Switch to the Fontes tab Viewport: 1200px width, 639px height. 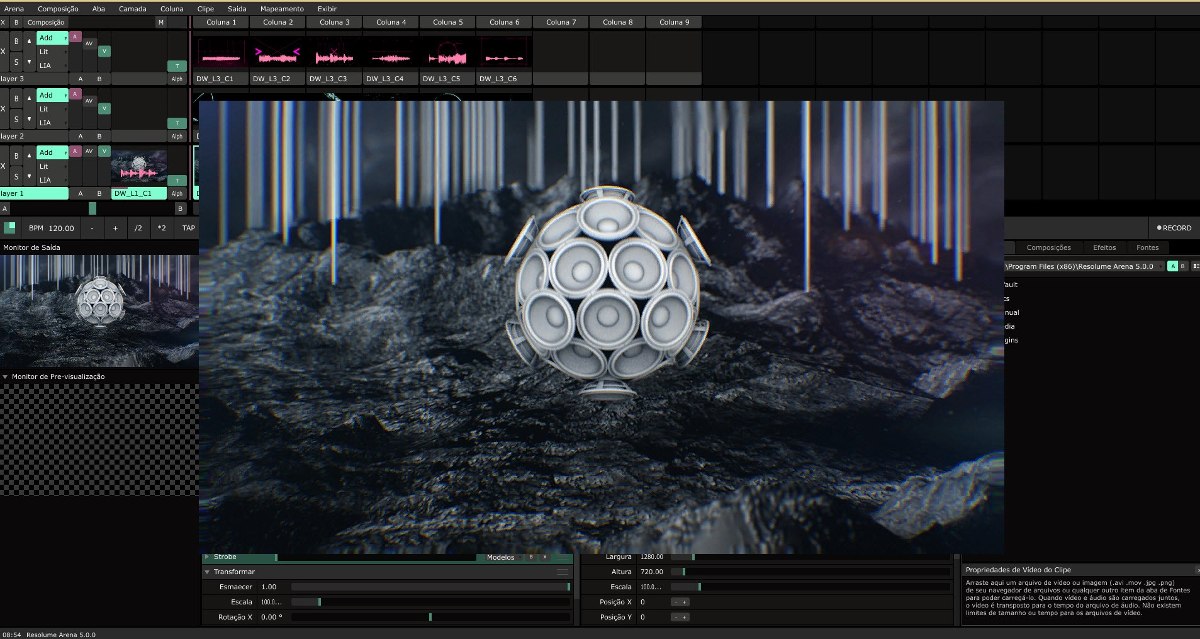1147,247
